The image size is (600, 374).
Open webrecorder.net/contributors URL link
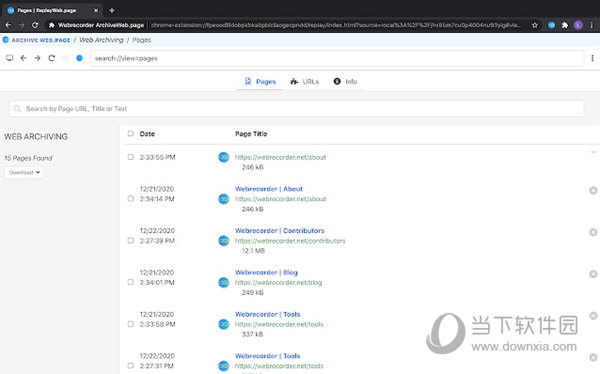pyautogui.click(x=290, y=241)
